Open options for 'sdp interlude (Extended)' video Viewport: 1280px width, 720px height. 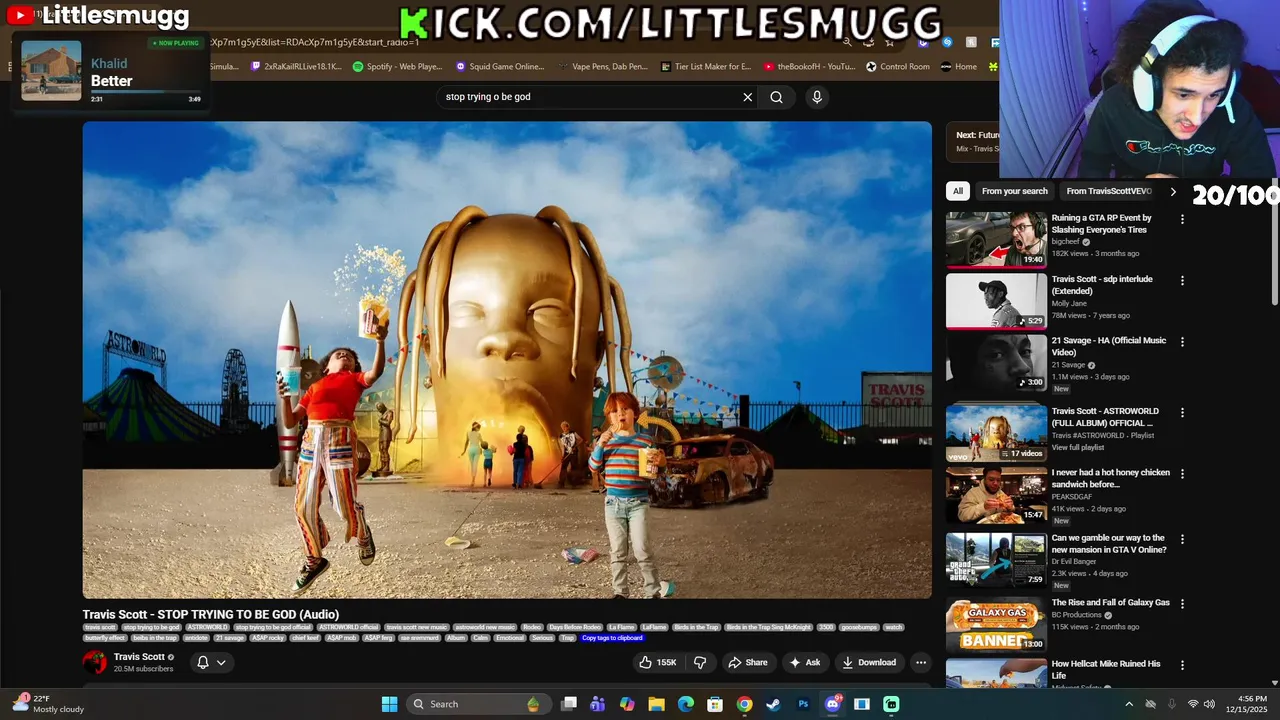coord(1182,281)
